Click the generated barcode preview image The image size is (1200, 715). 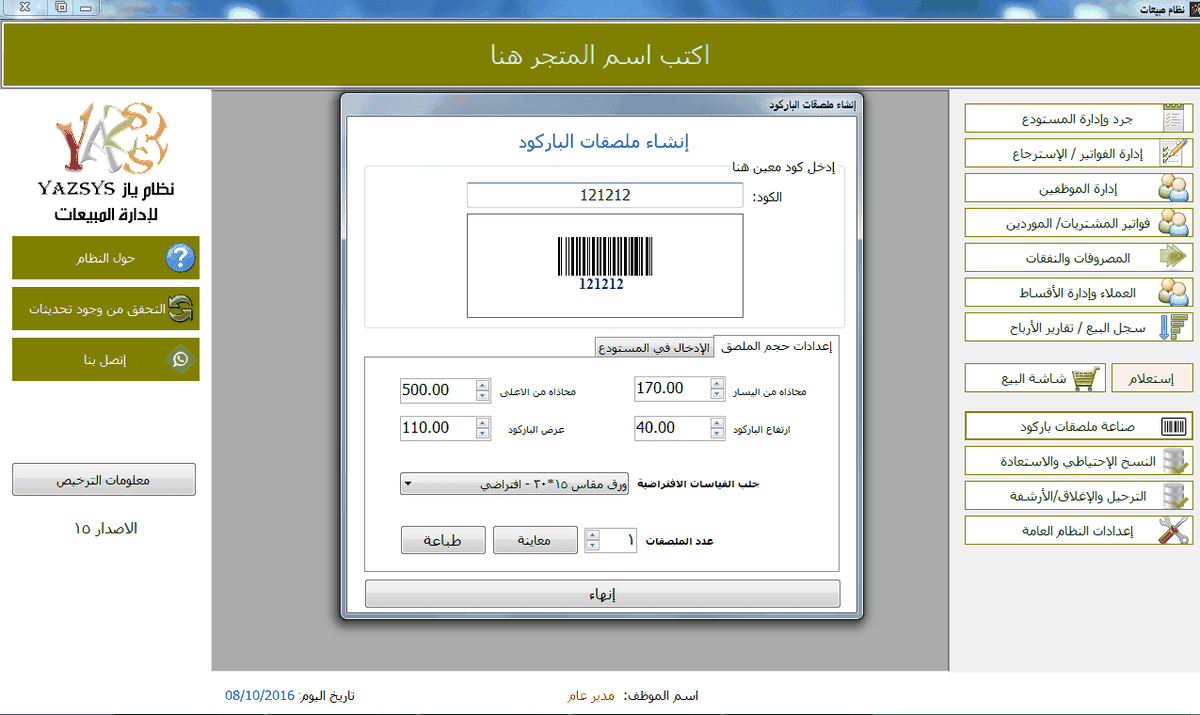(604, 266)
